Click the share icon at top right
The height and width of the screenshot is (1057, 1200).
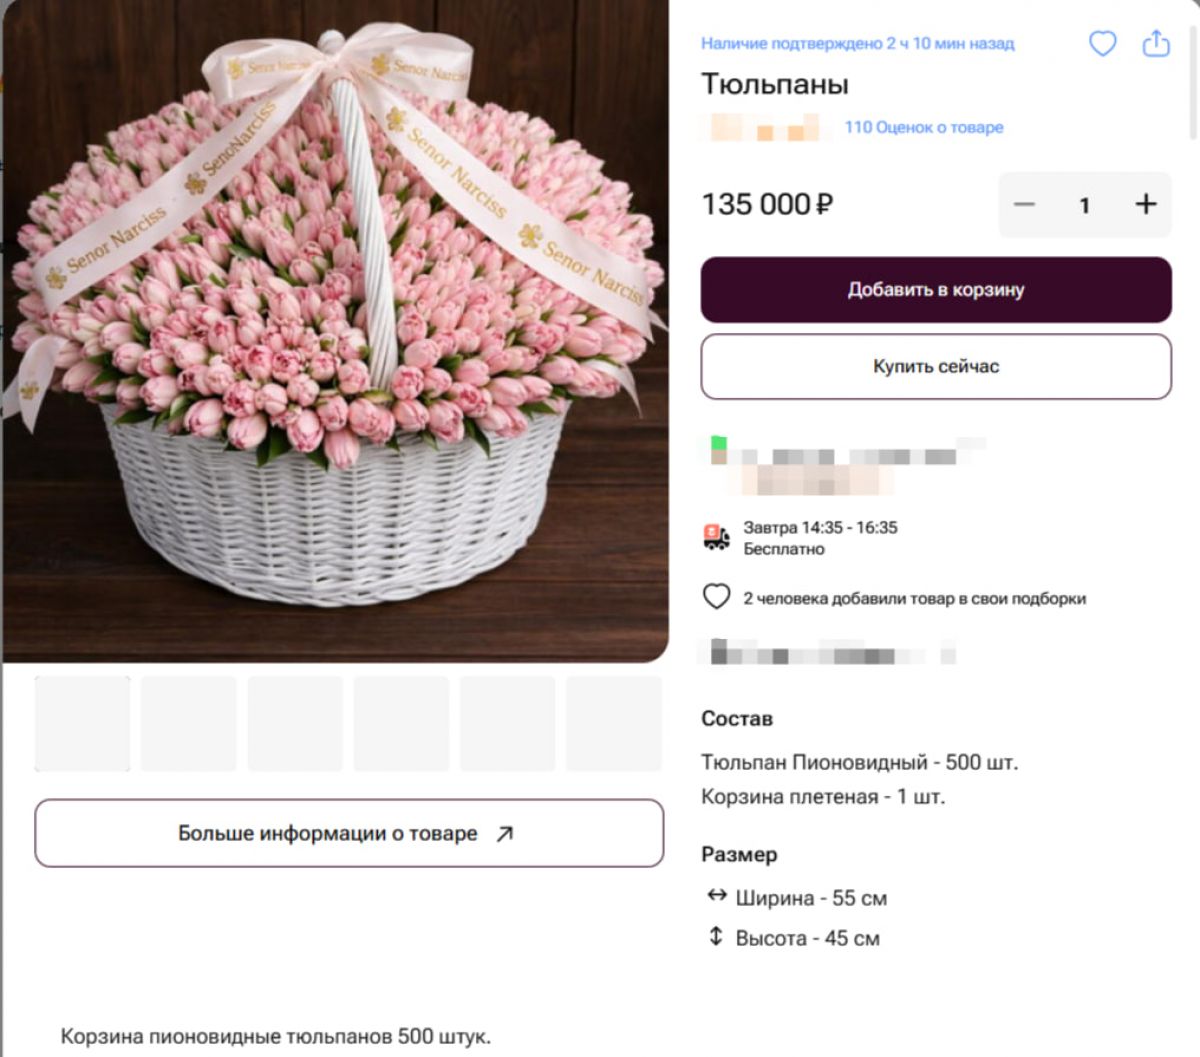click(1156, 44)
